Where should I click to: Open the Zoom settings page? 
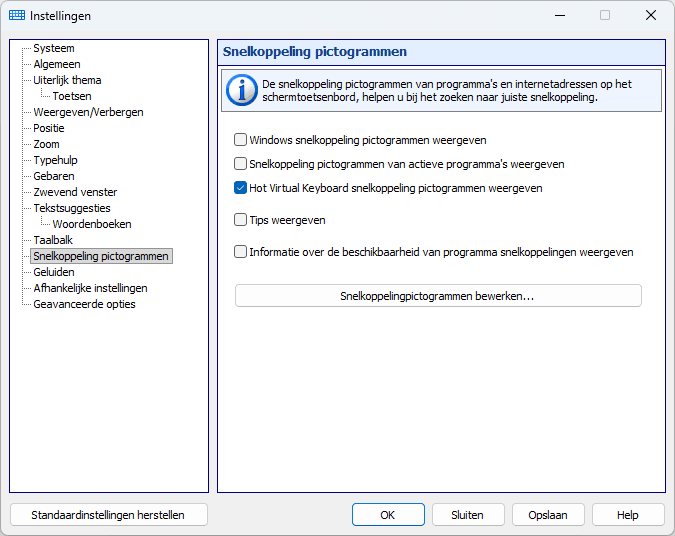pos(46,144)
